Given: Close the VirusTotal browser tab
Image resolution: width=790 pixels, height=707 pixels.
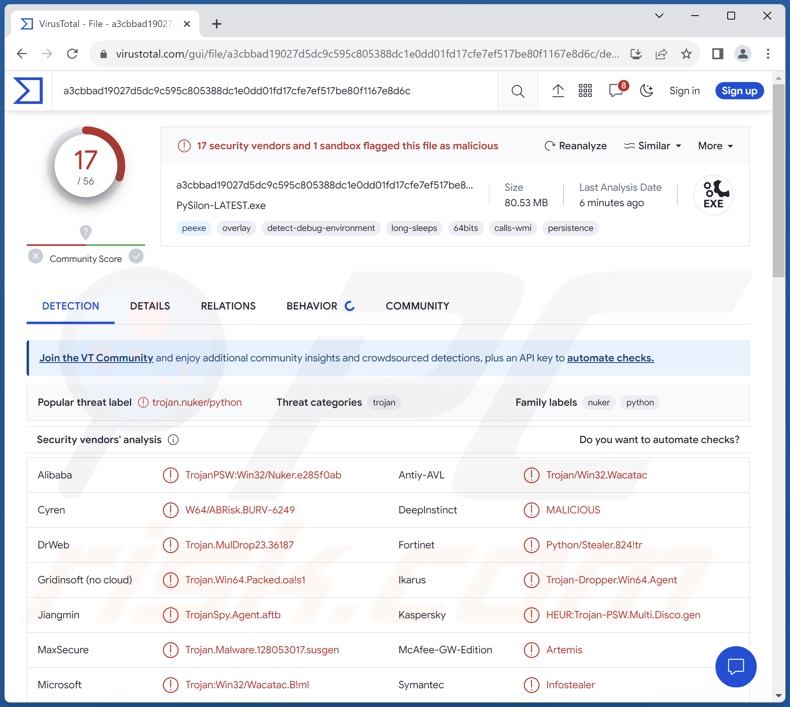Looking at the screenshot, I should 186,24.
